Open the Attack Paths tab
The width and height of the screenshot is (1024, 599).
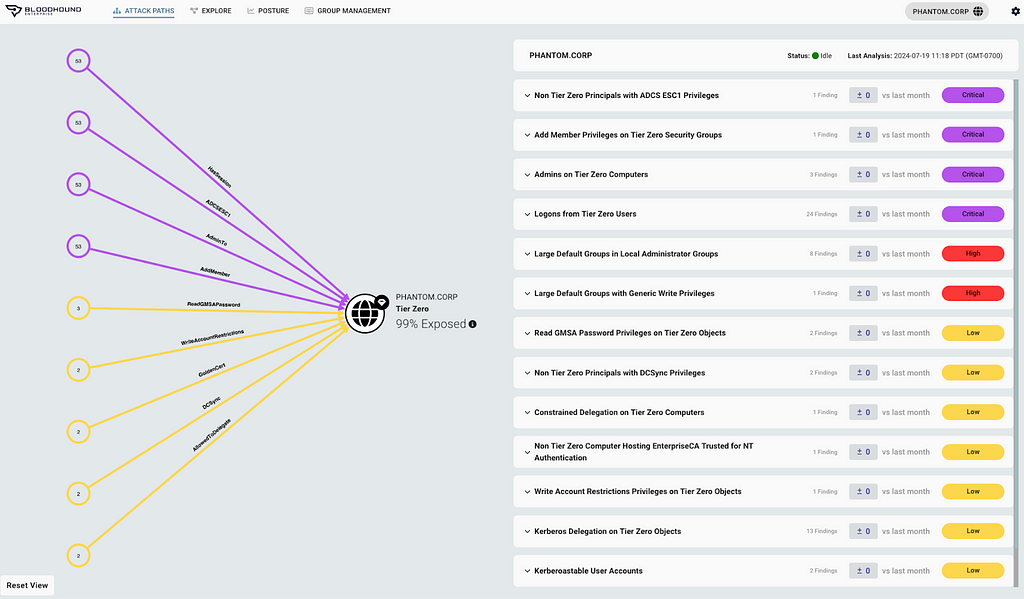click(143, 11)
